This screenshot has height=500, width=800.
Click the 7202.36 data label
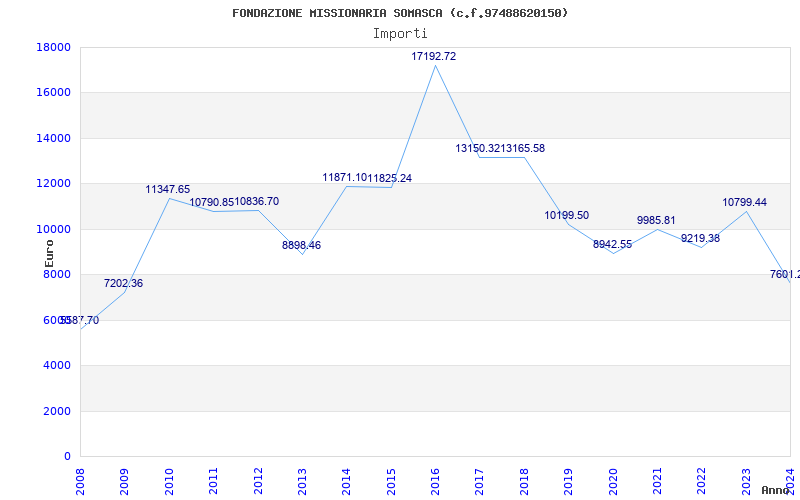coord(123,283)
